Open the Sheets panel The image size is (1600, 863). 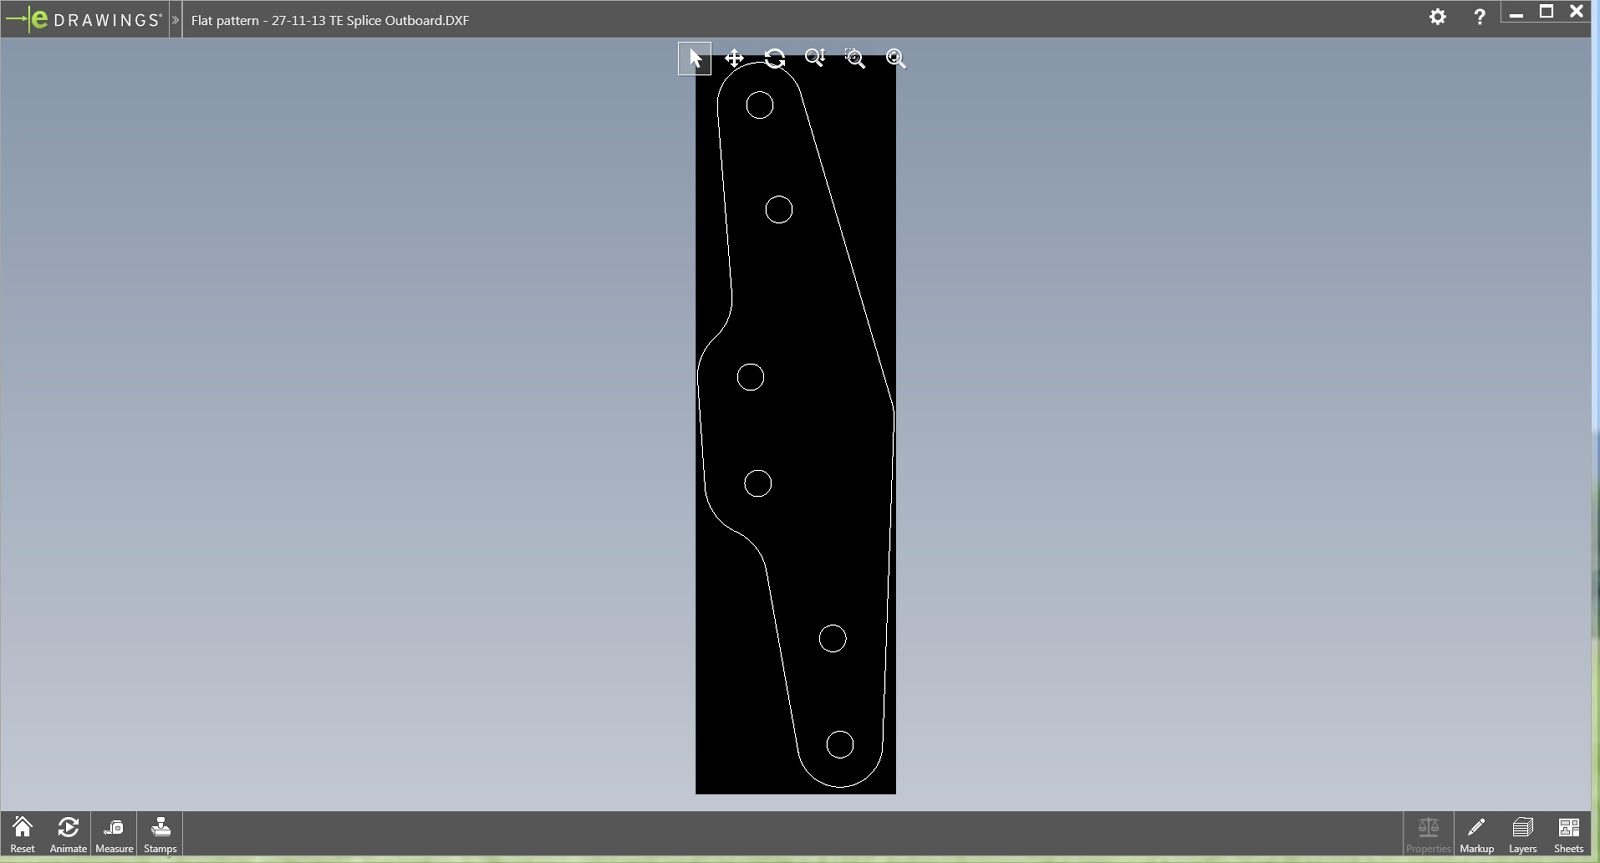1568,834
